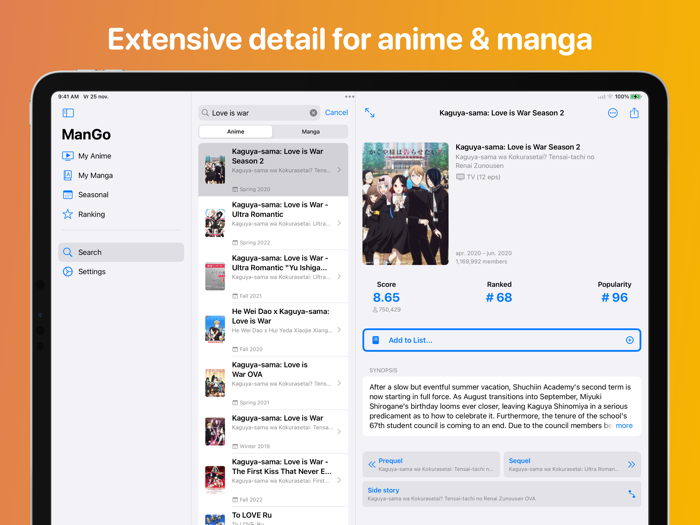Click the Sequel double-right arrow icon

(x=631, y=464)
